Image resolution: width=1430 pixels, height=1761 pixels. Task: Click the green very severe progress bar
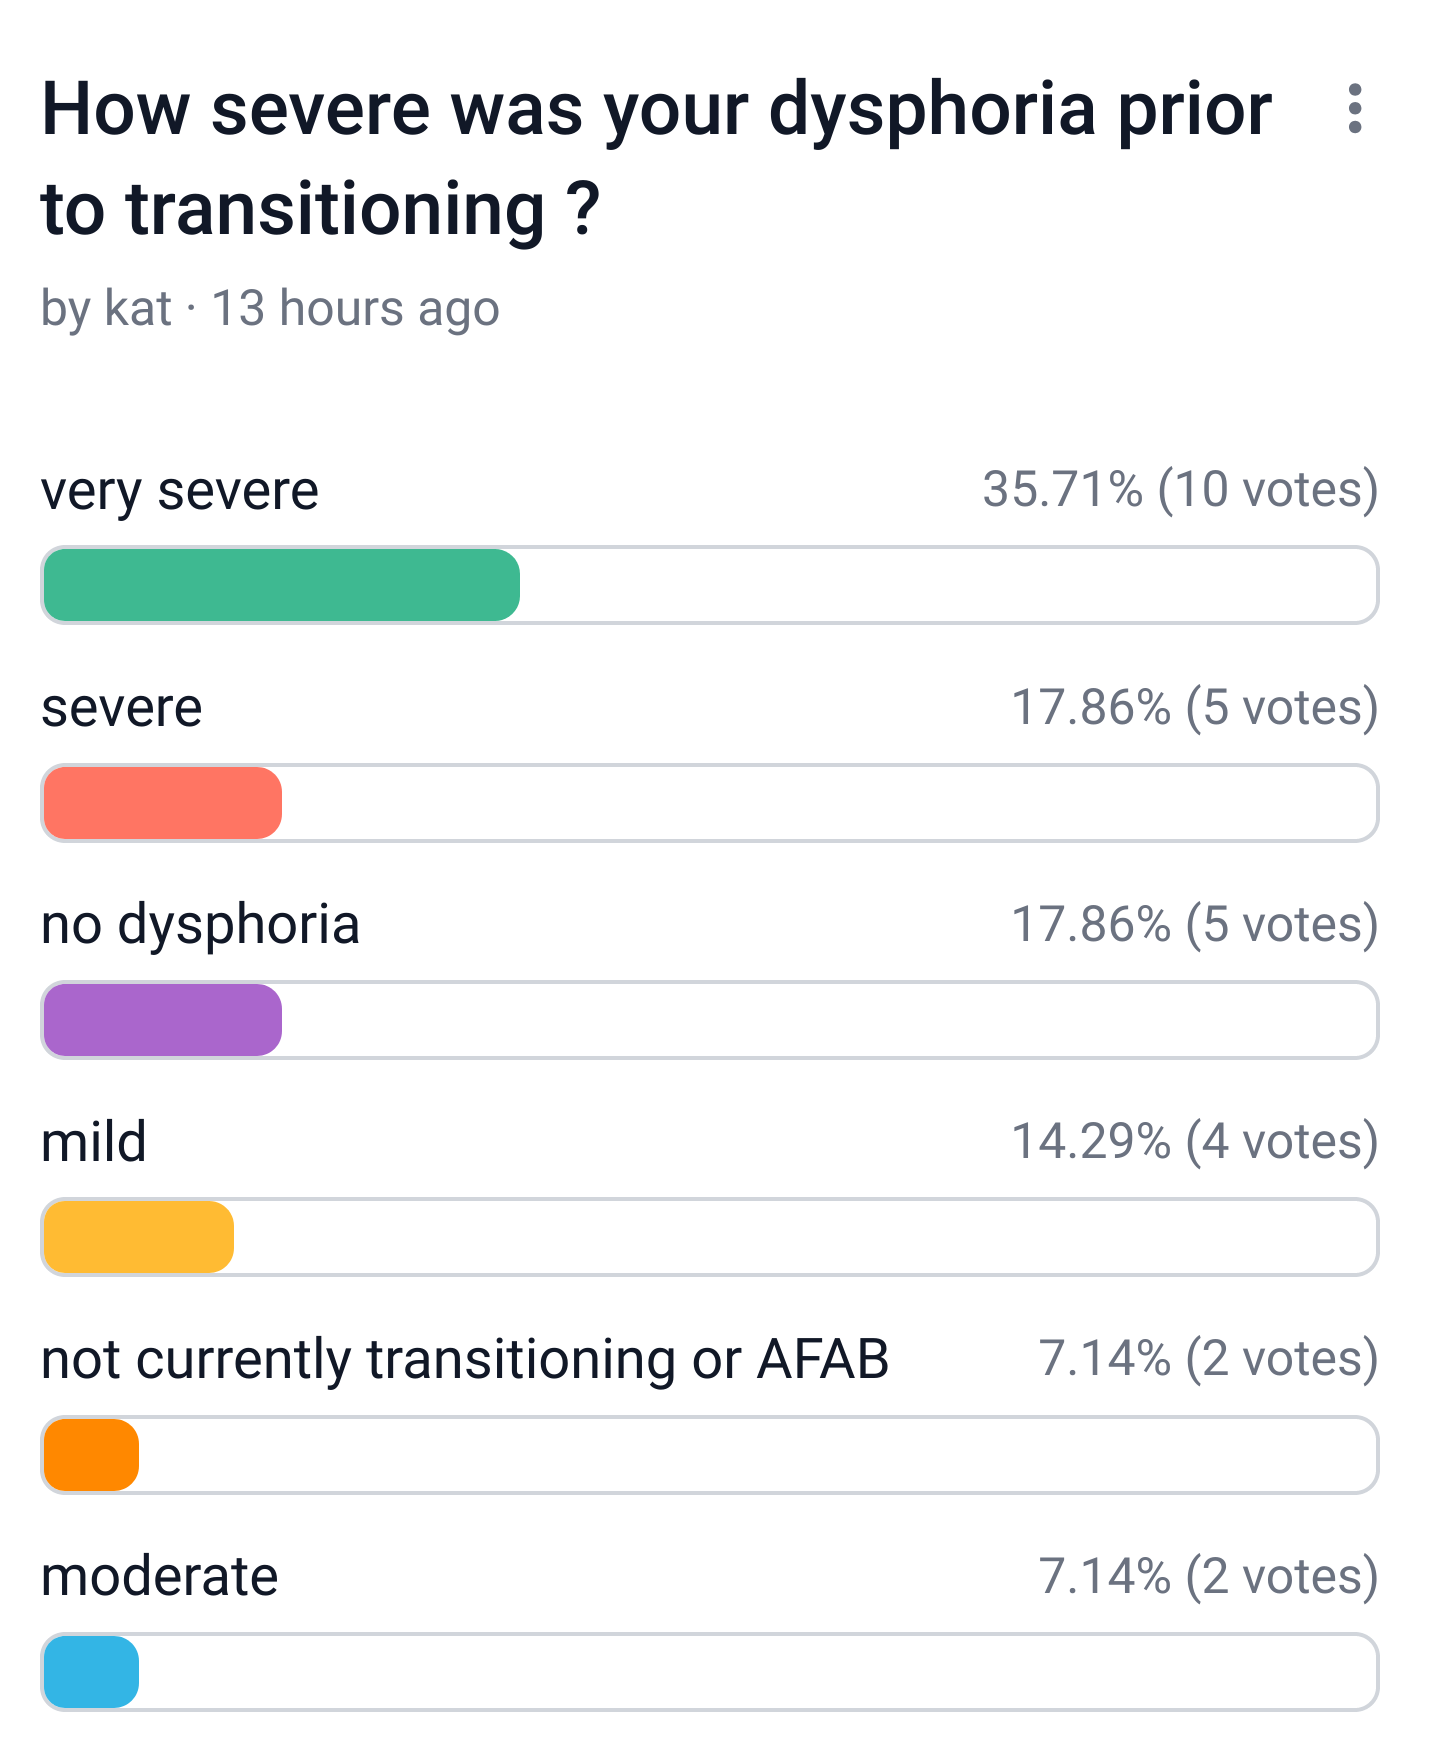(x=281, y=585)
